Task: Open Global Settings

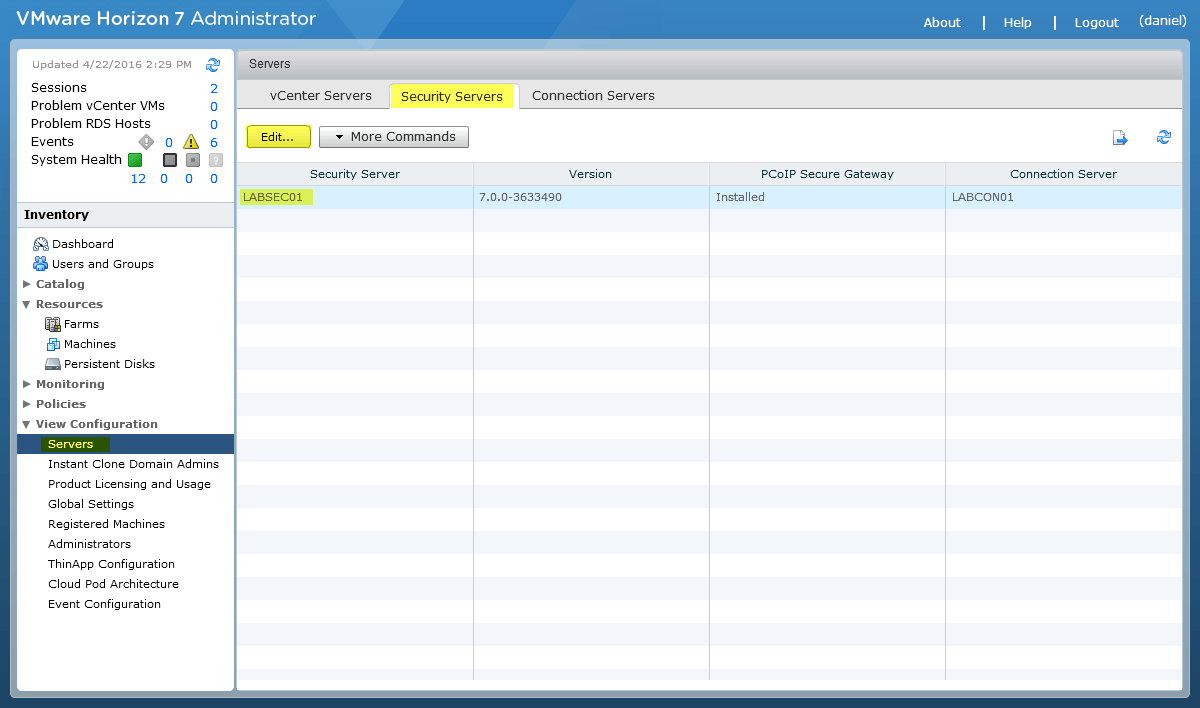Action: [90, 504]
